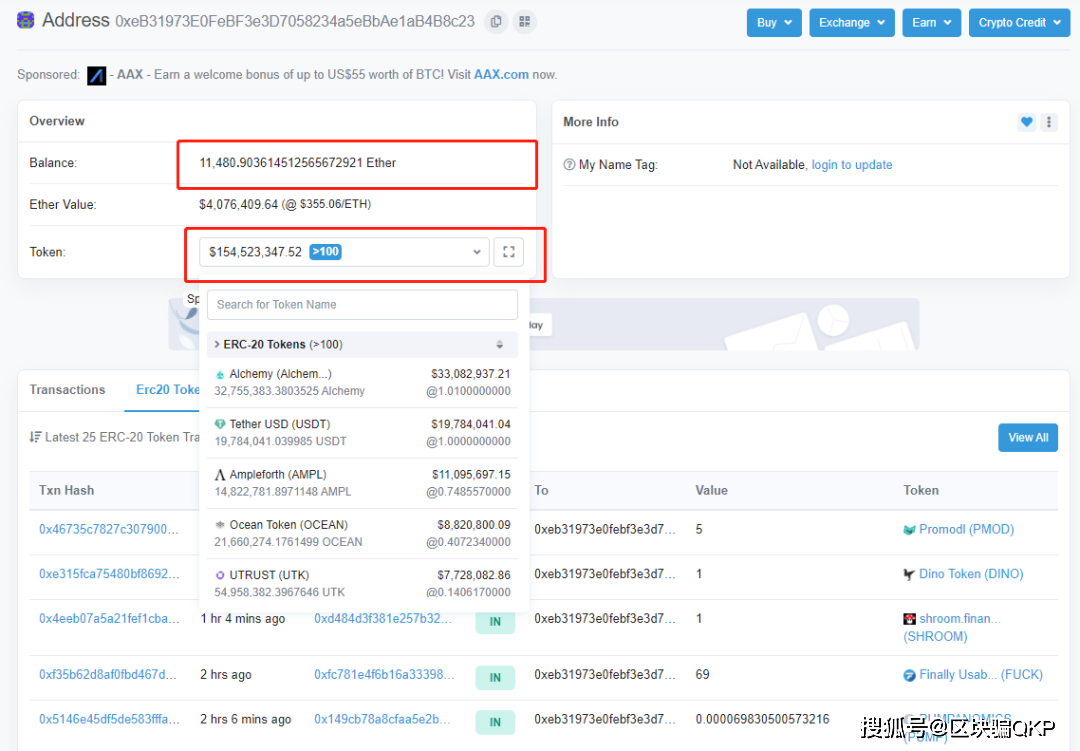Viewport: 1080px width, 751px height.
Task: Click the Ampleforth token icon
Action: coord(220,475)
